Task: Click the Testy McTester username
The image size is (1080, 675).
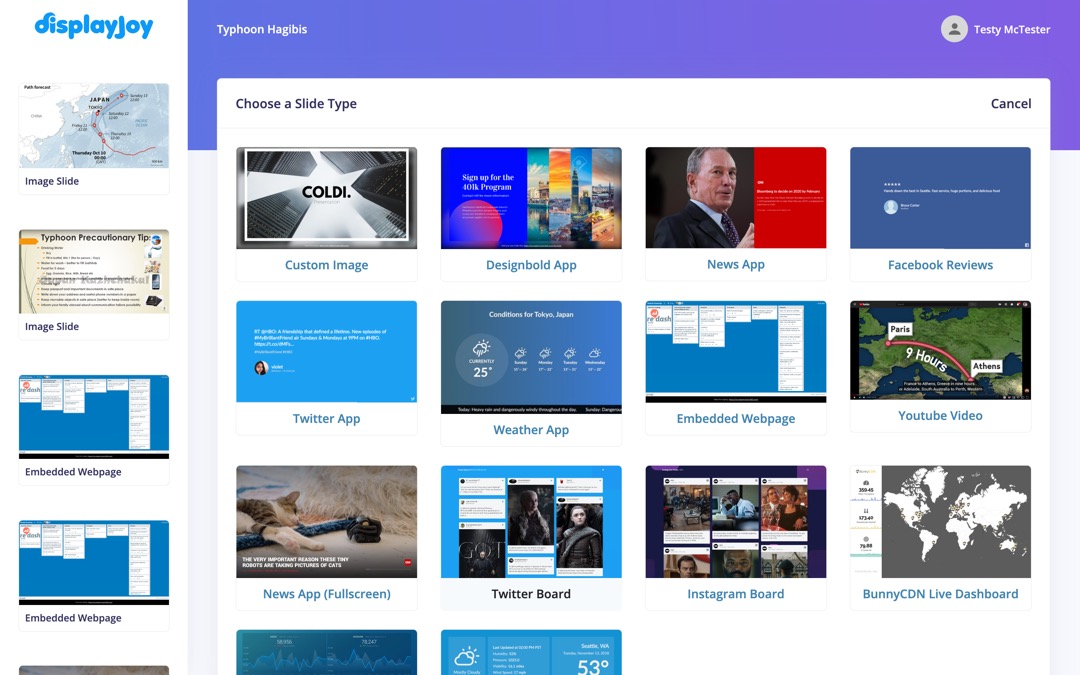Action: [1012, 30]
